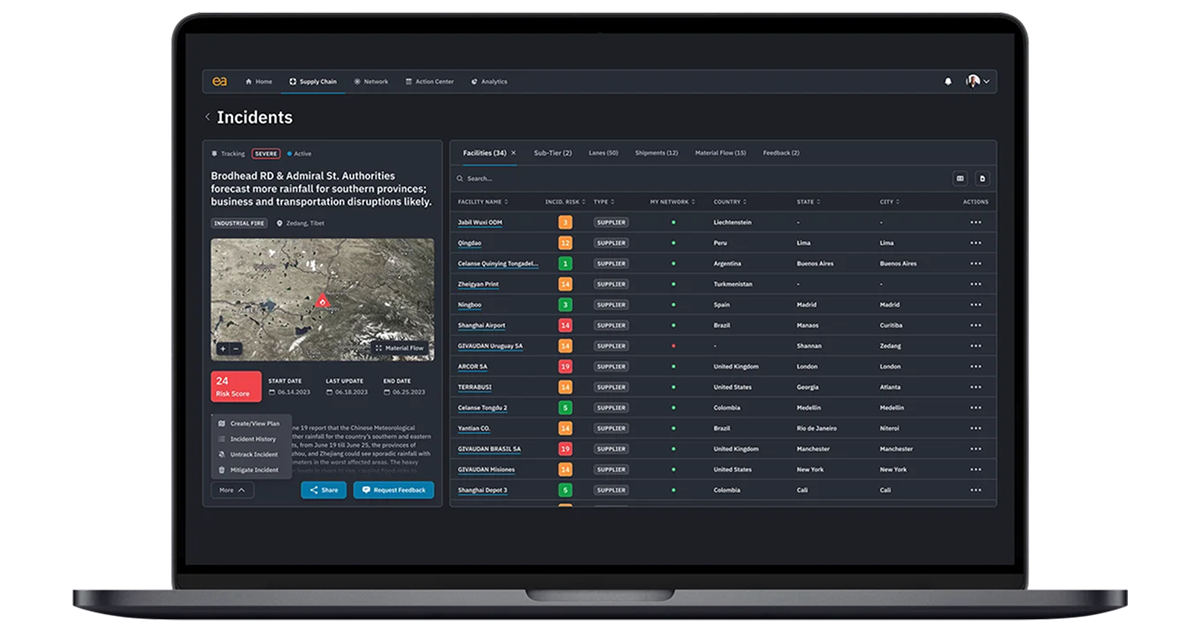Click the incident map thumbnail
The height and width of the screenshot is (630, 1200).
[x=322, y=299]
